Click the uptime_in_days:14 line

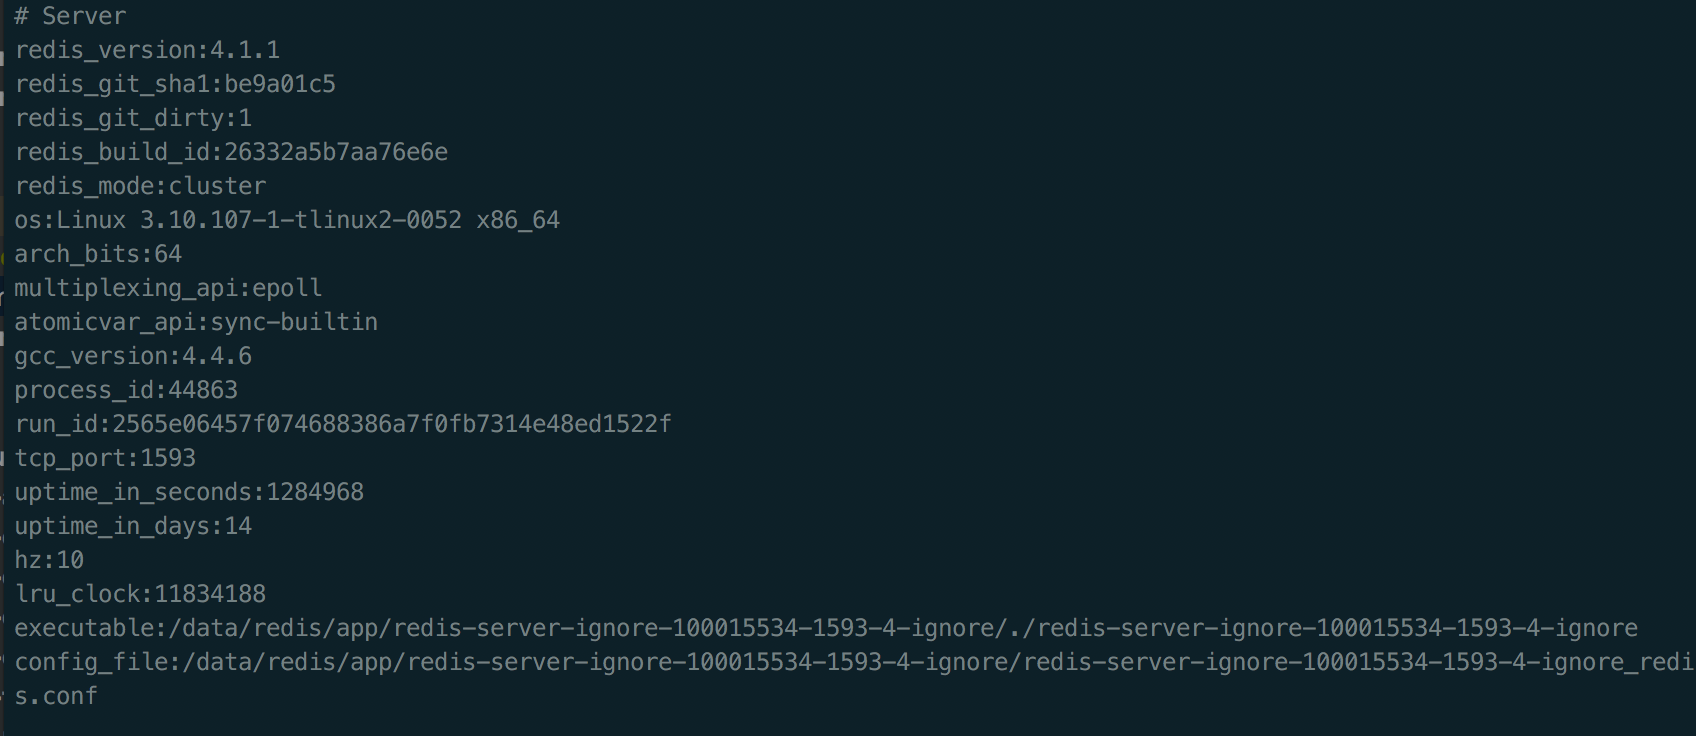[133, 526]
